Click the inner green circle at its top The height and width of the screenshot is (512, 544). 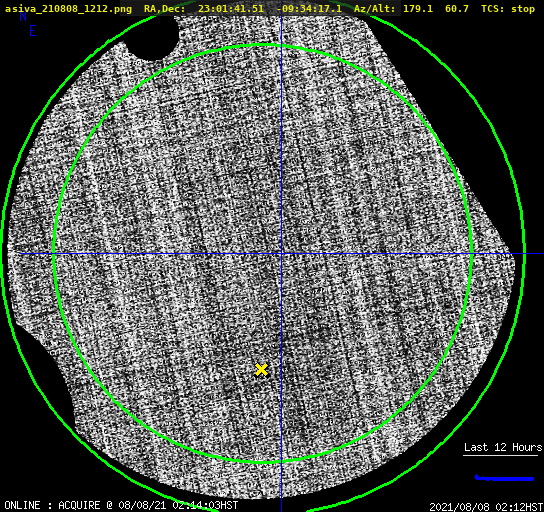coord(263,45)
